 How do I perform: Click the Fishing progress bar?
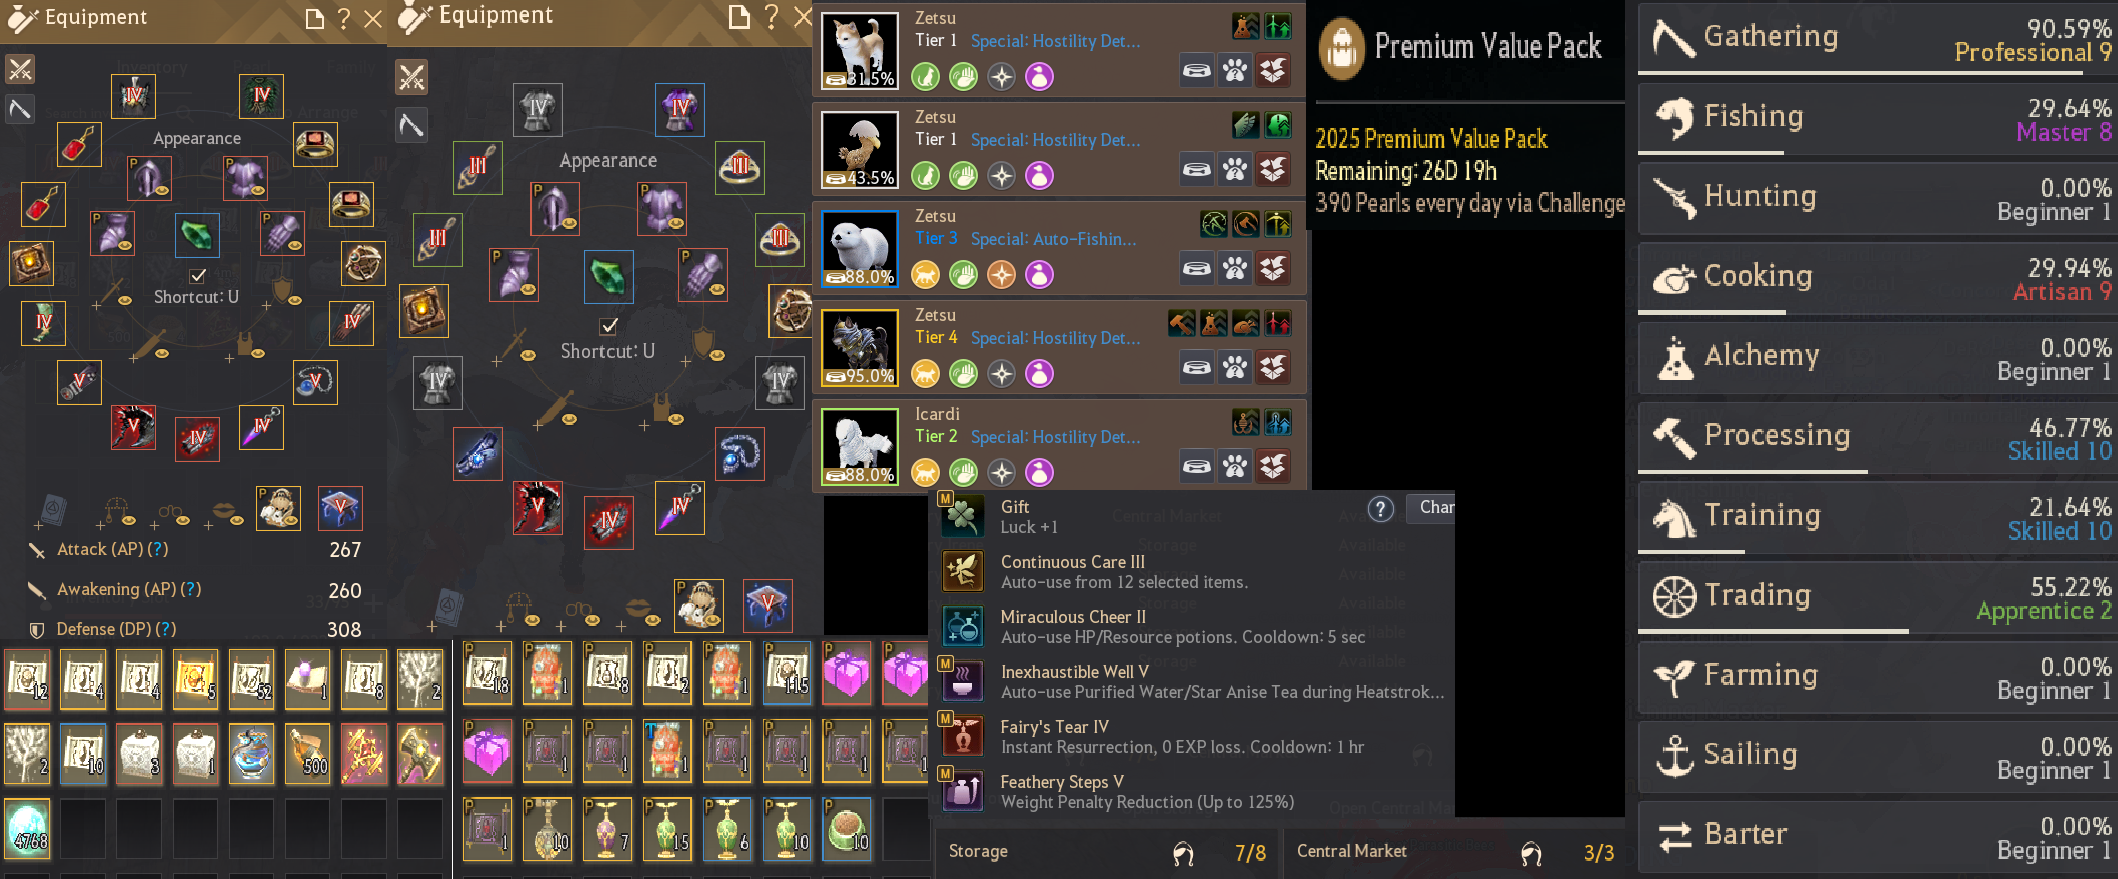(x=1875, y=153)
